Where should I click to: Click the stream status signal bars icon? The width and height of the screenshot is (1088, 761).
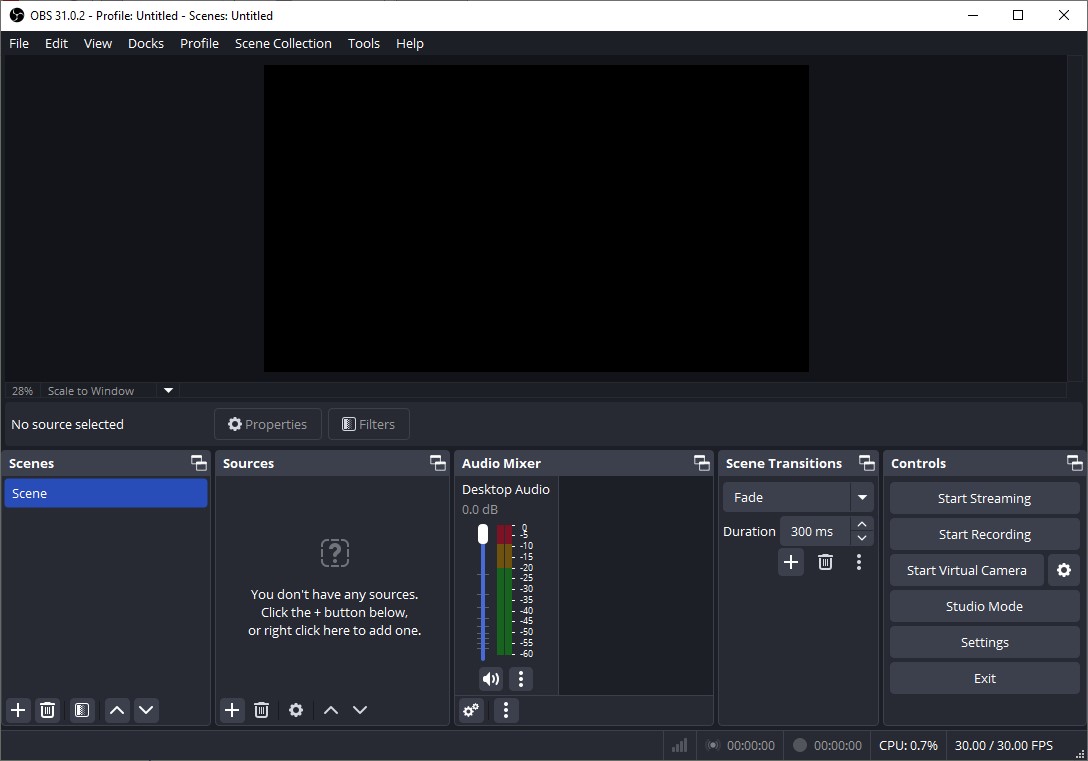click(679, 745)
